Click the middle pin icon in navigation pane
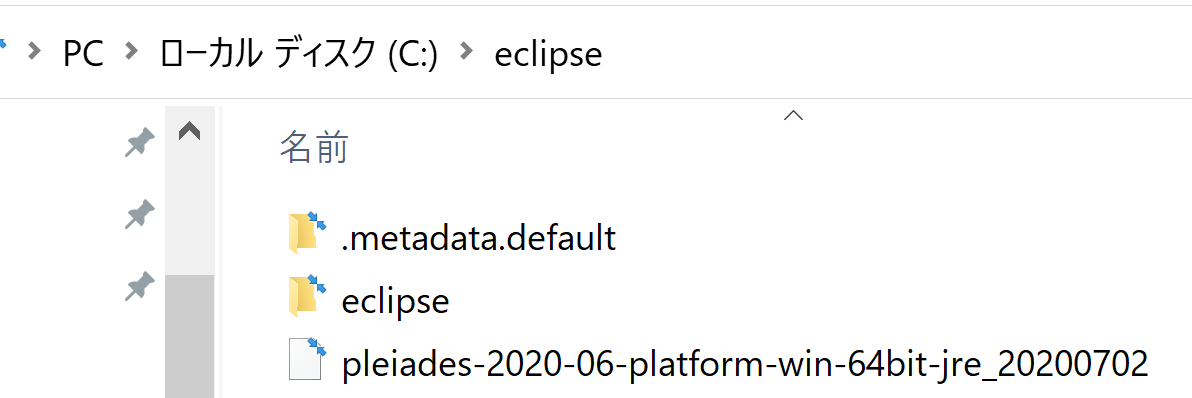Screen dimensions: 1192x398 140,215
